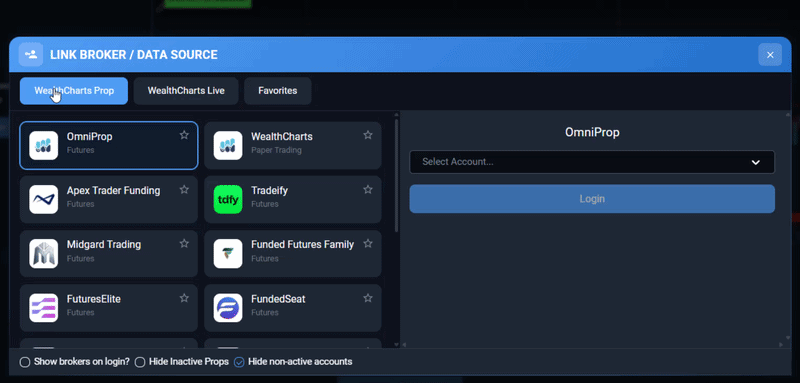Mark Funded Futures Family as favorite
Image resolution: width=800 pixels, height=383 pixels.
pos(368,243)
